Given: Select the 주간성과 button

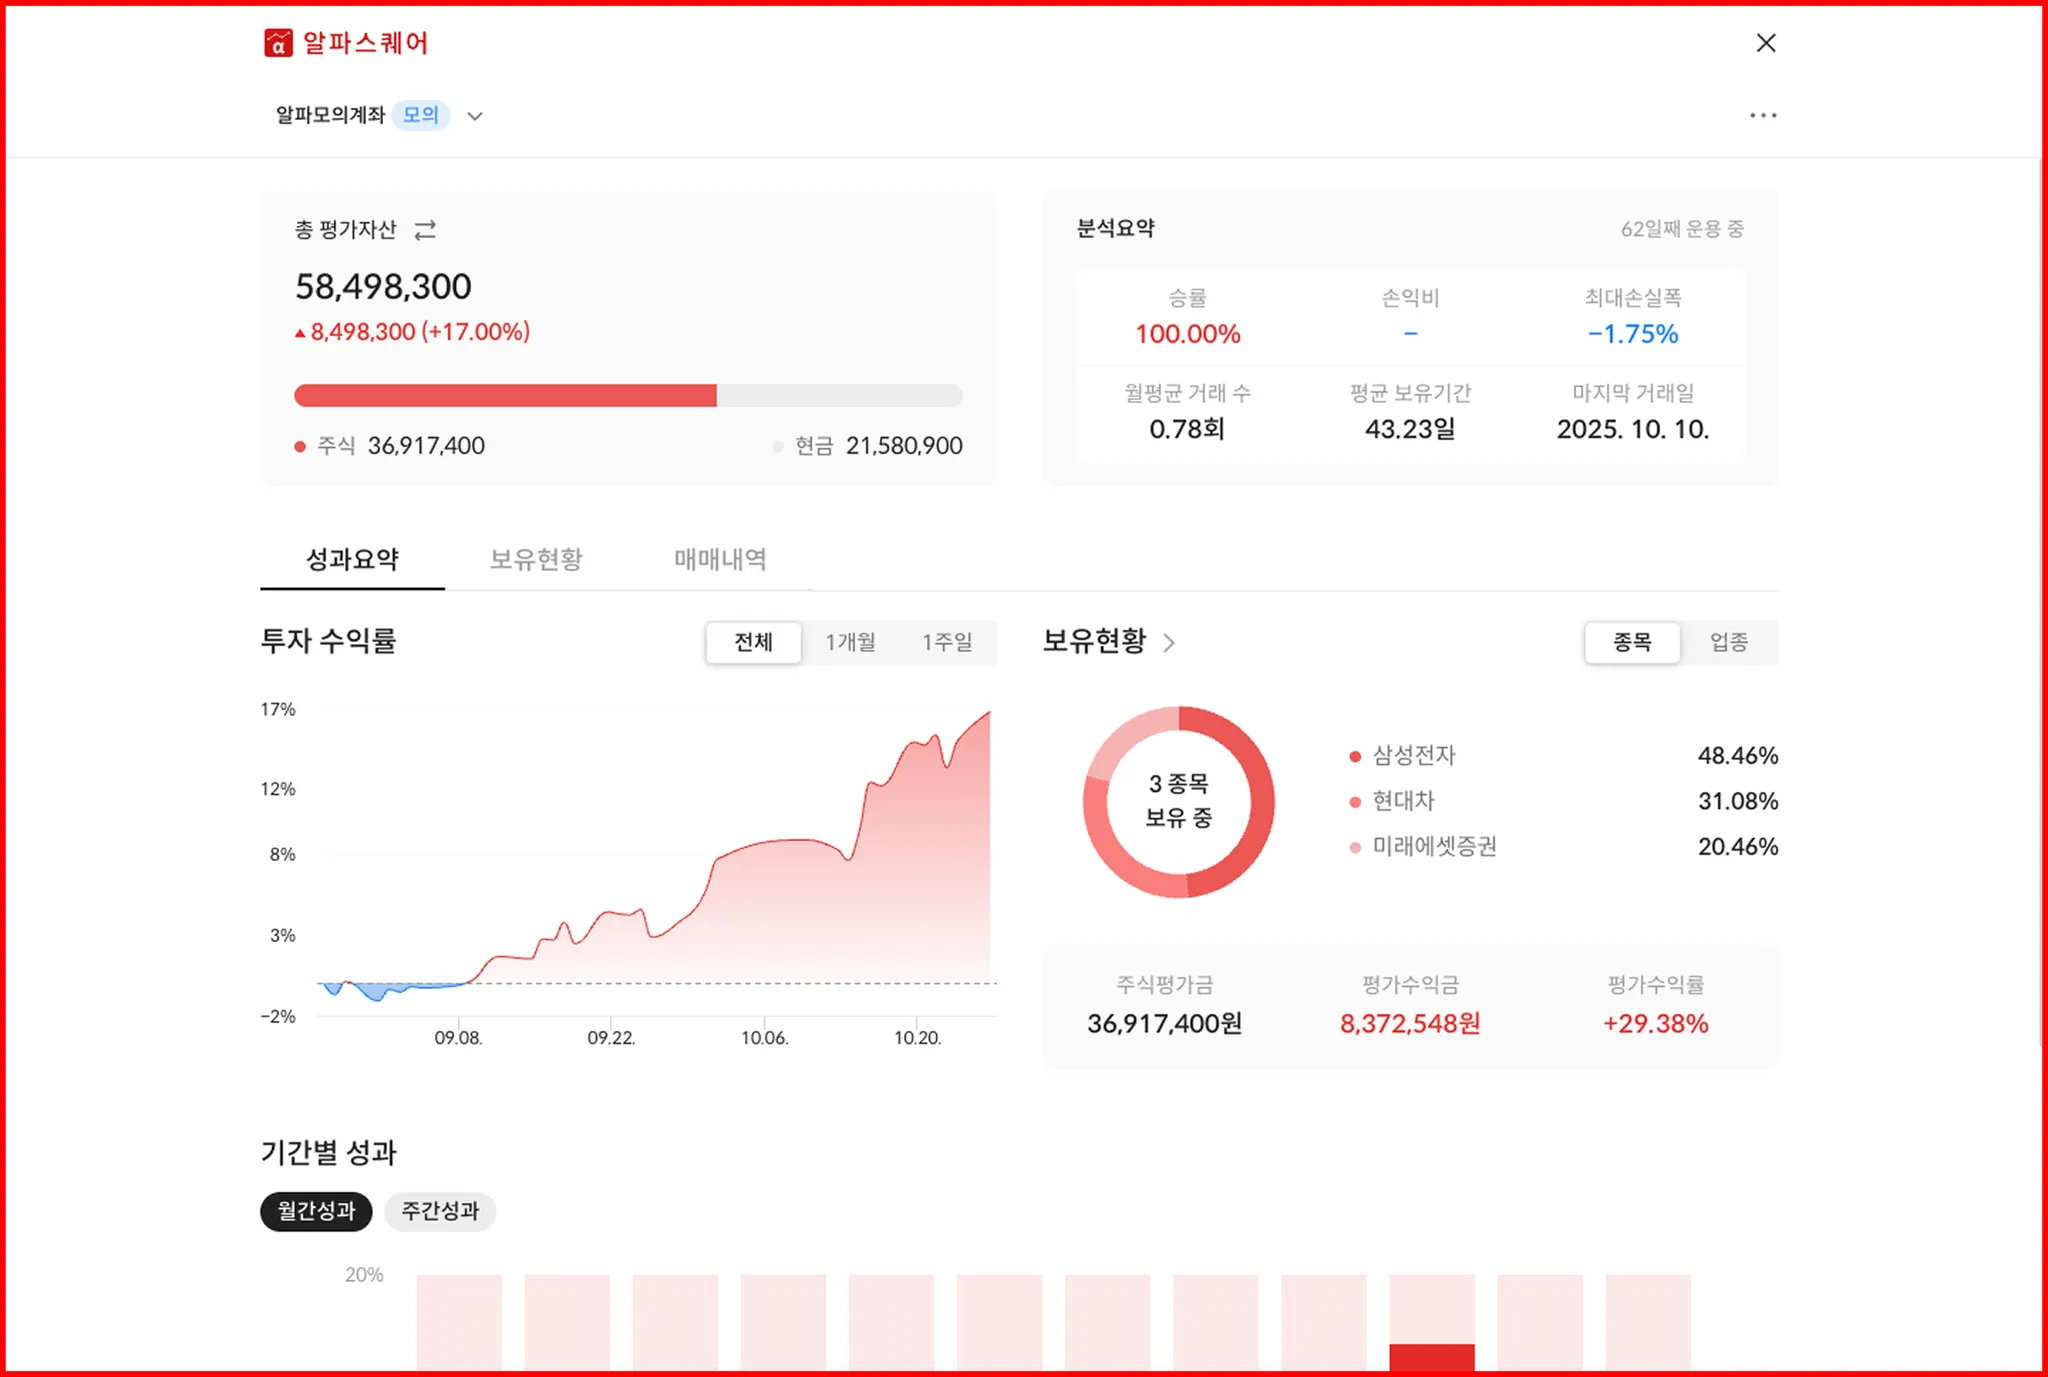Looking at the screenshot, I should coord(440,1211).
